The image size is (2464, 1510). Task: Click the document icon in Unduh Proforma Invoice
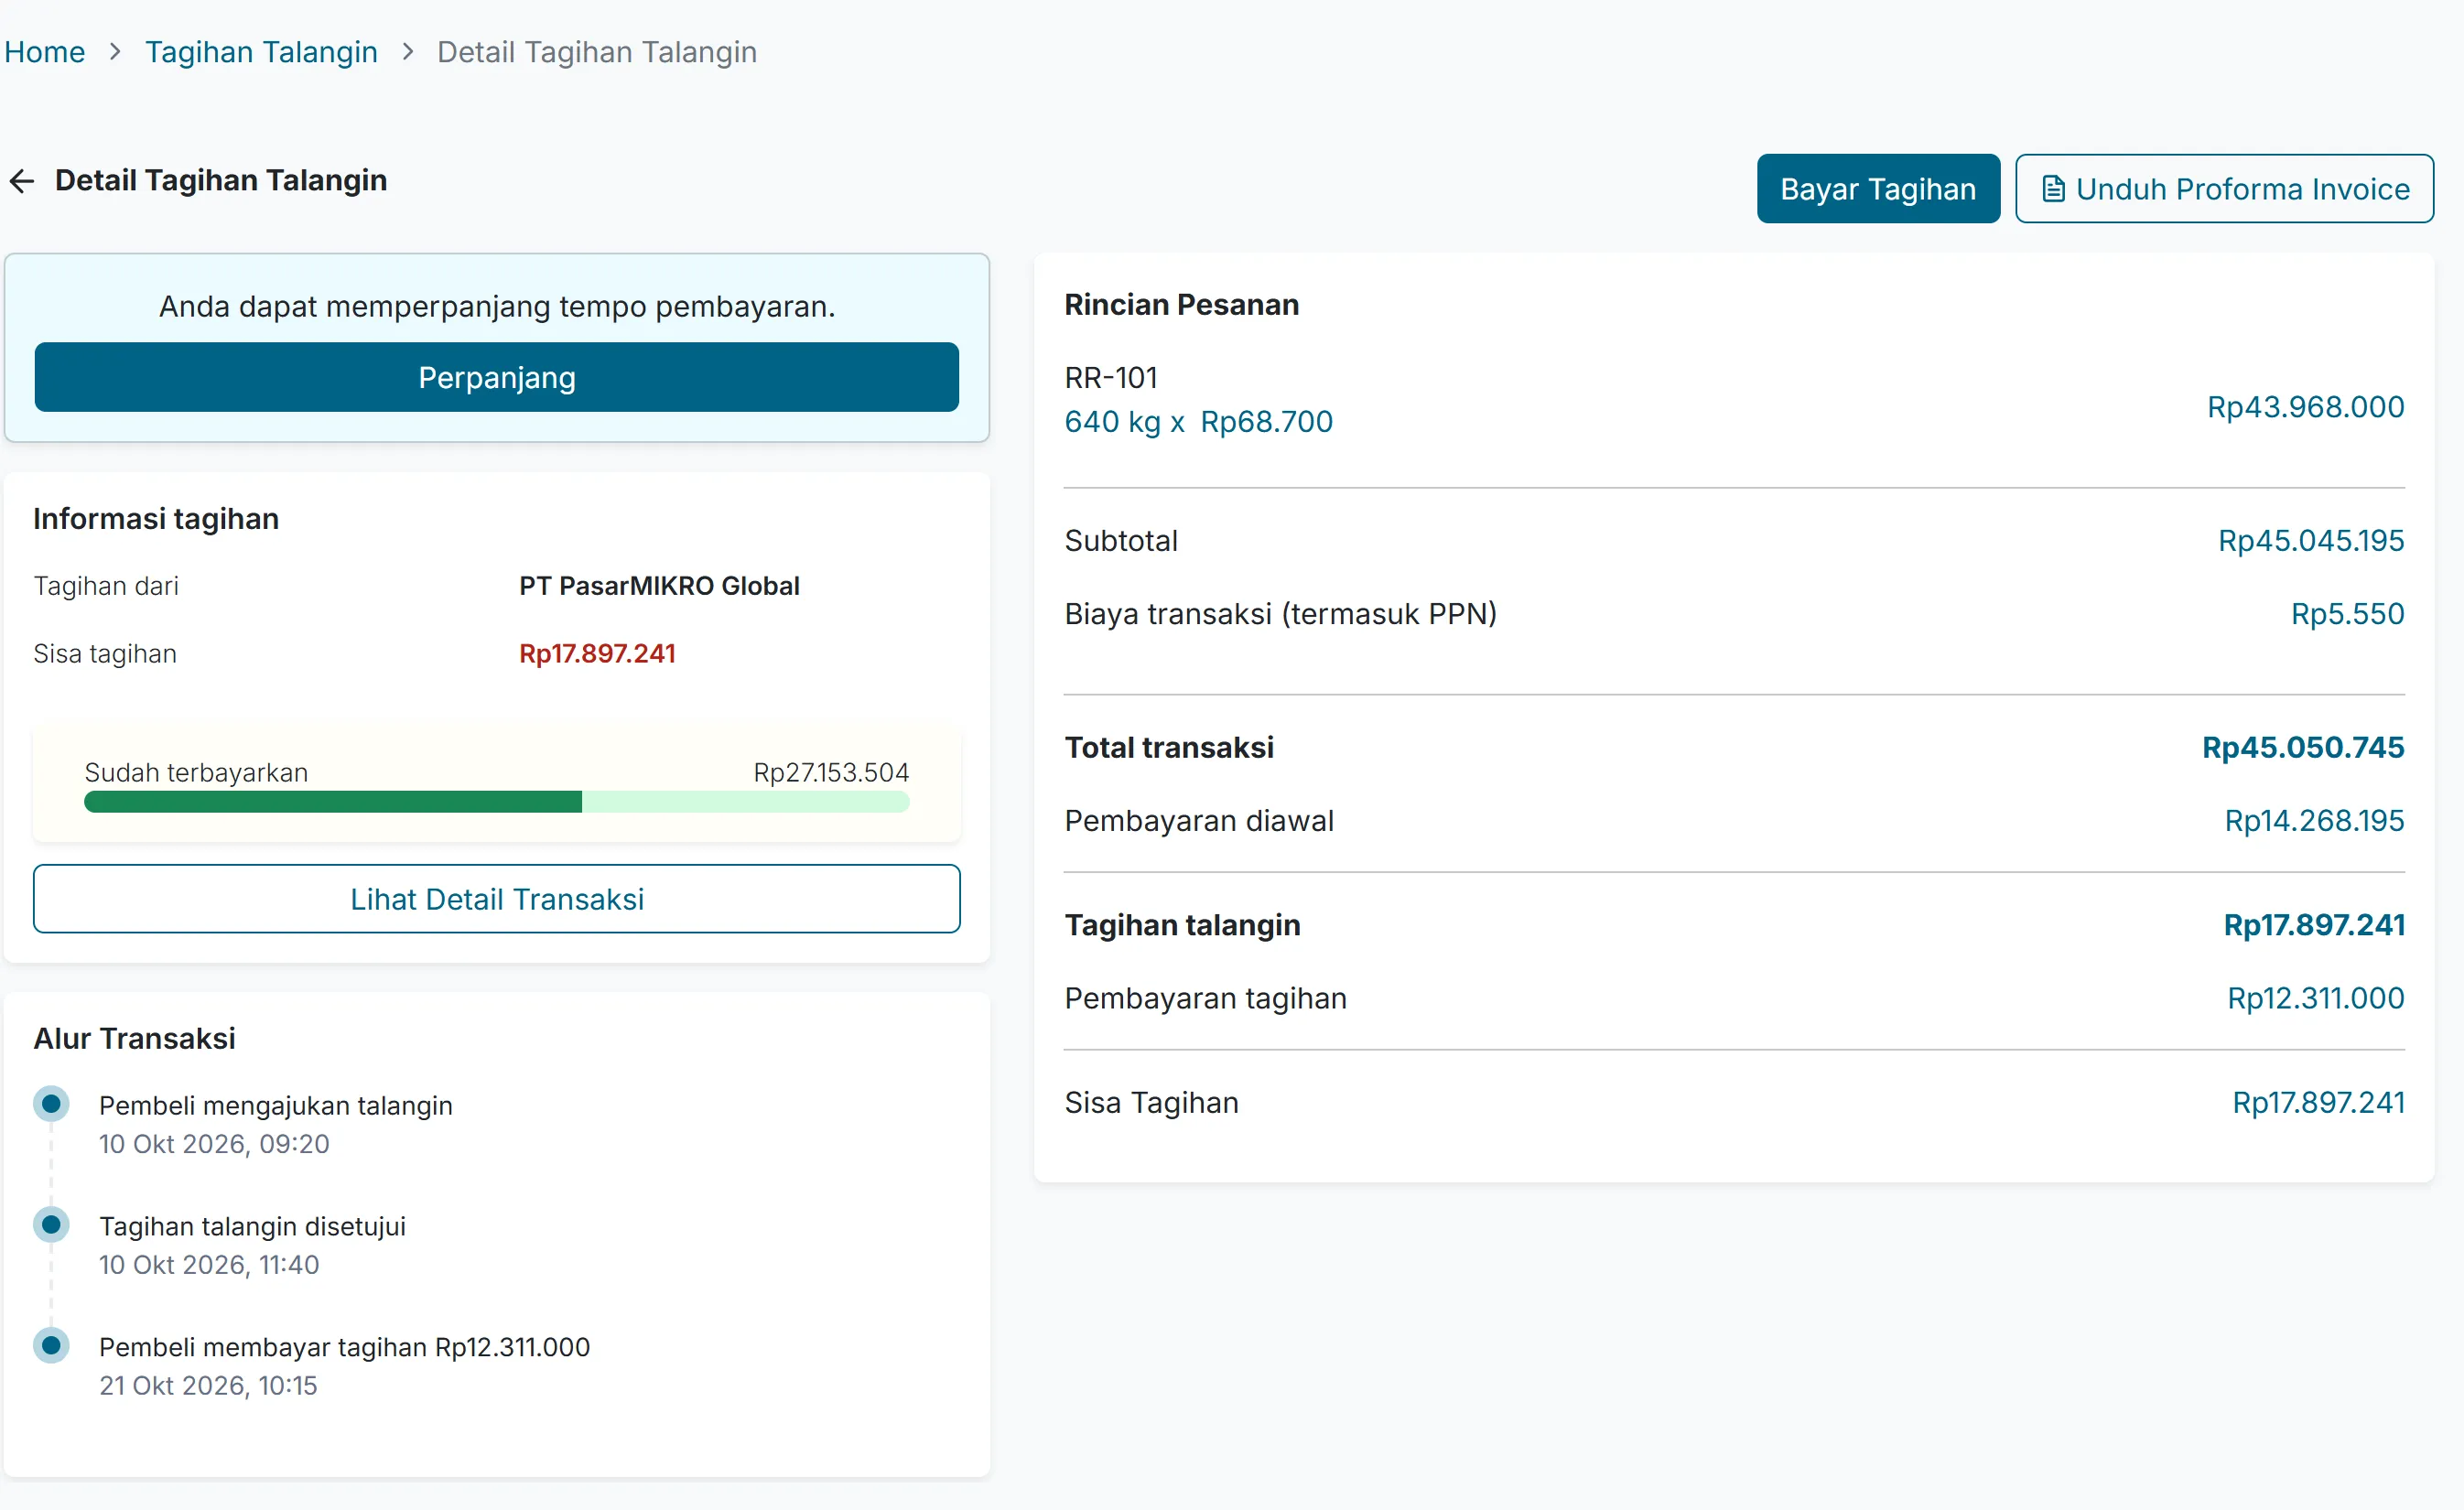(2053, 189)
